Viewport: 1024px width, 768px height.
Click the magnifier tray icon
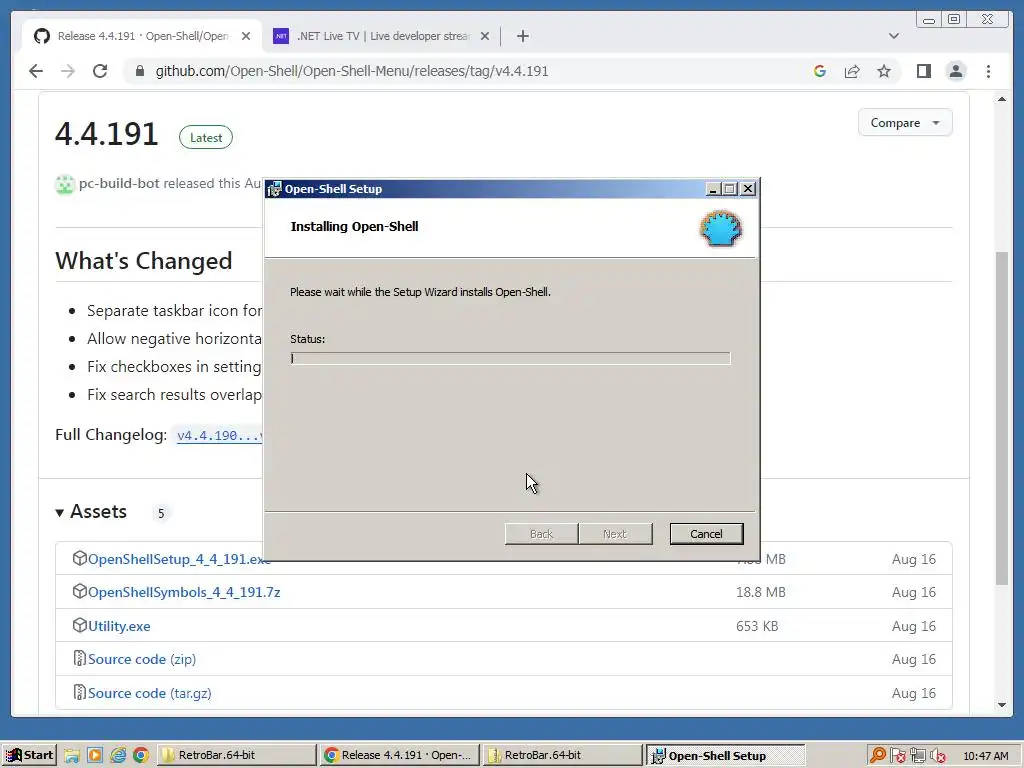pyautogui.click(x=878, y=756)
